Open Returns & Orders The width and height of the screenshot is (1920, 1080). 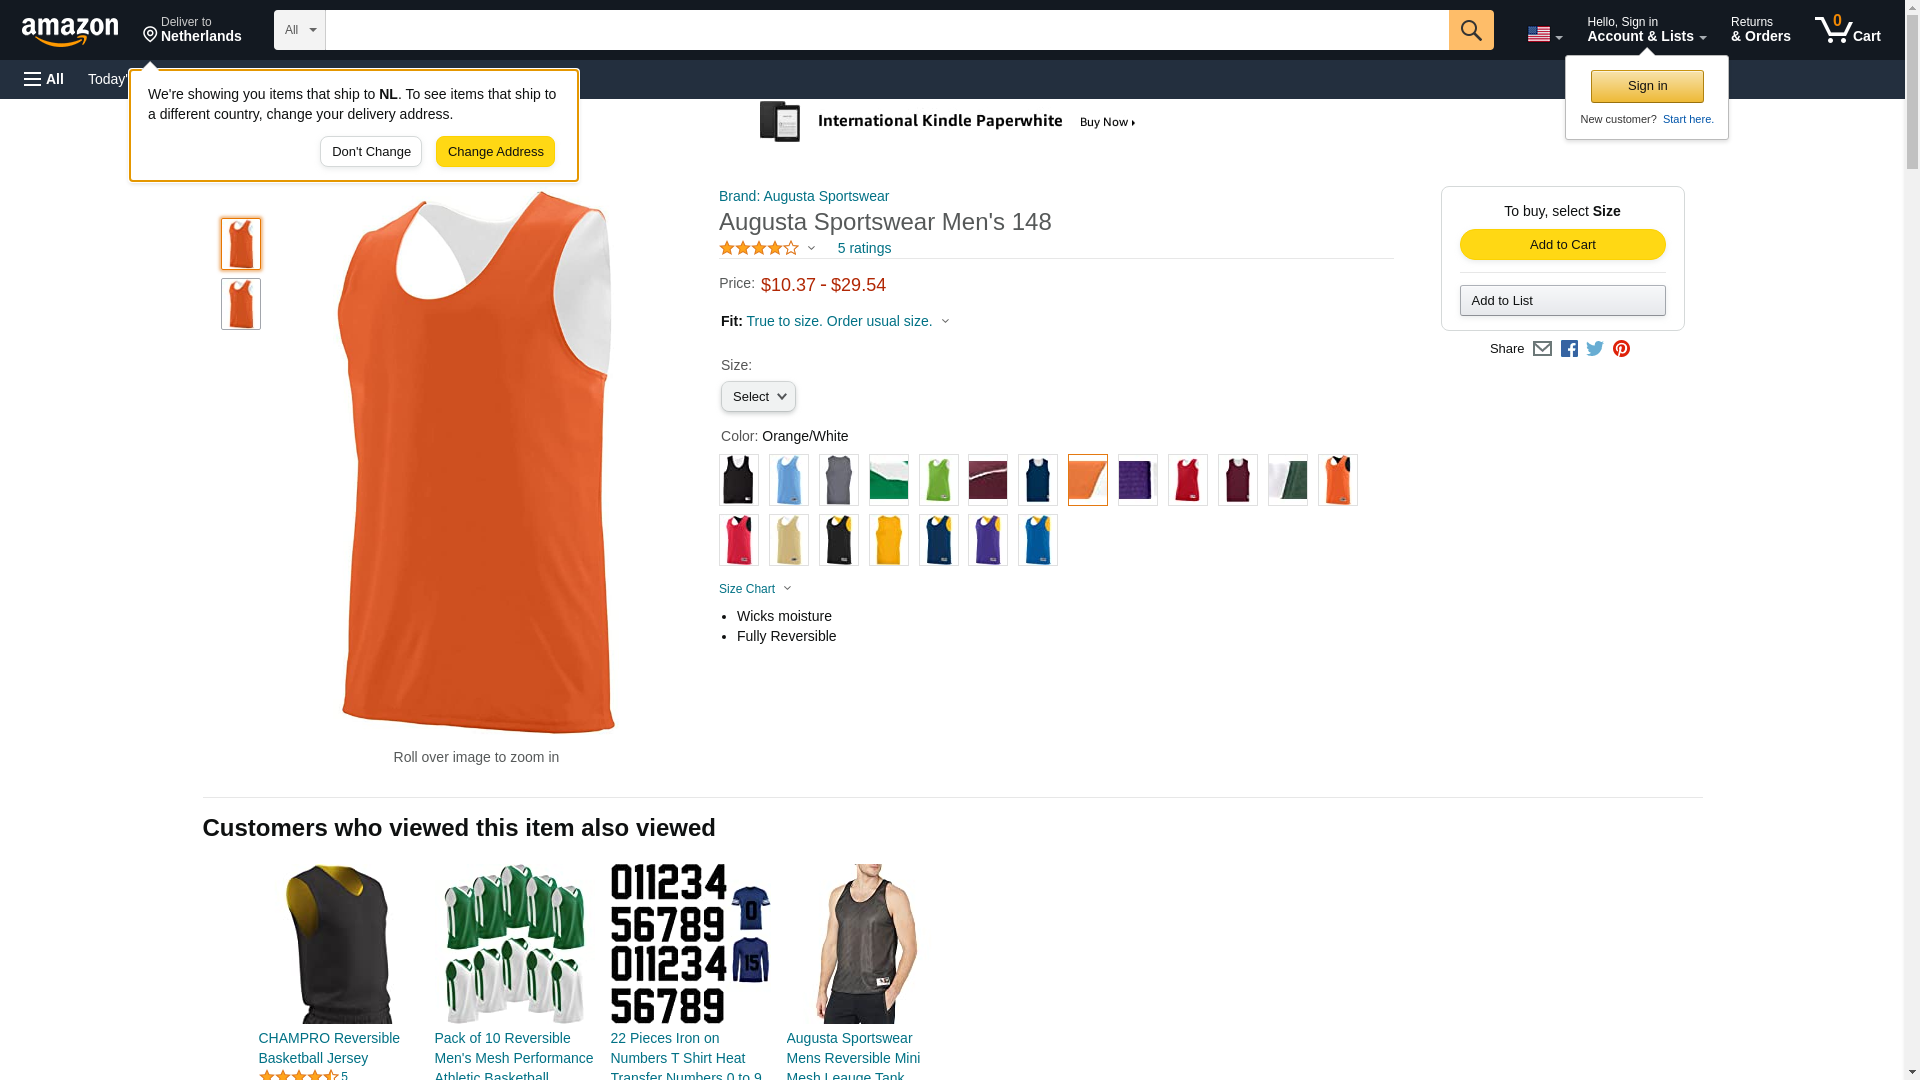pos(1760,30)
